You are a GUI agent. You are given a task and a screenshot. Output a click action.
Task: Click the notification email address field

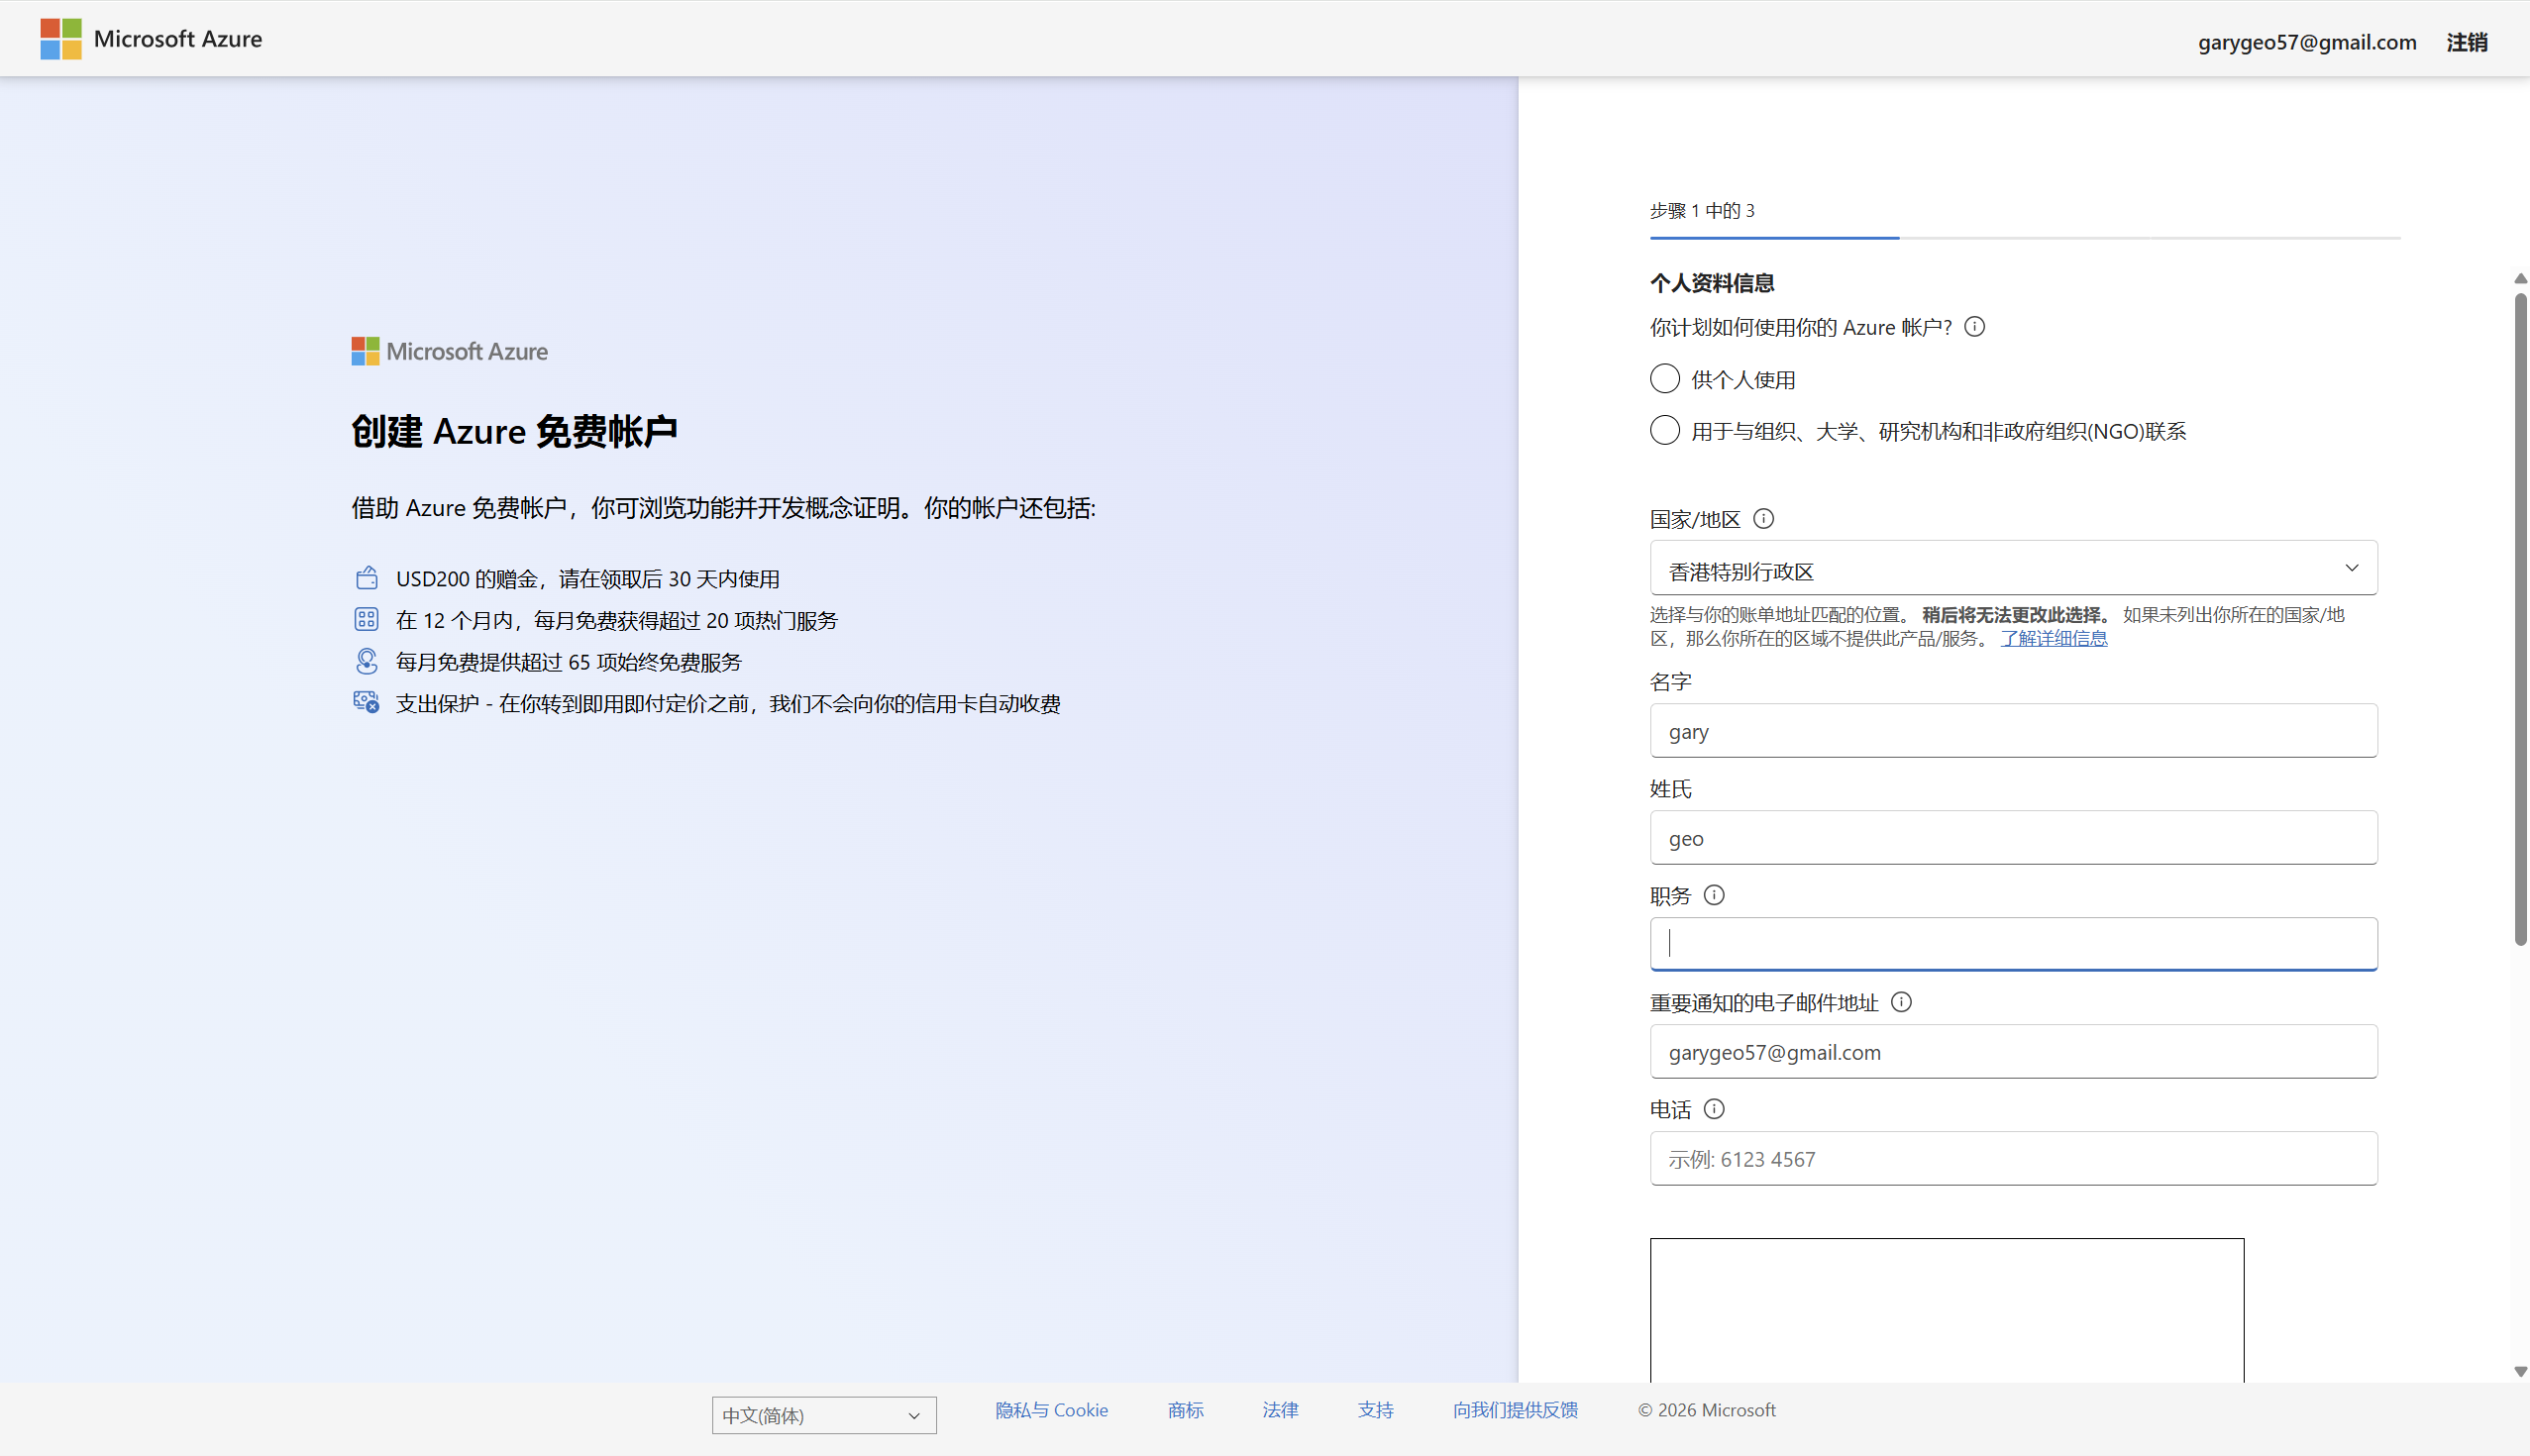pyautogui.click(x=2013, y=1052)
